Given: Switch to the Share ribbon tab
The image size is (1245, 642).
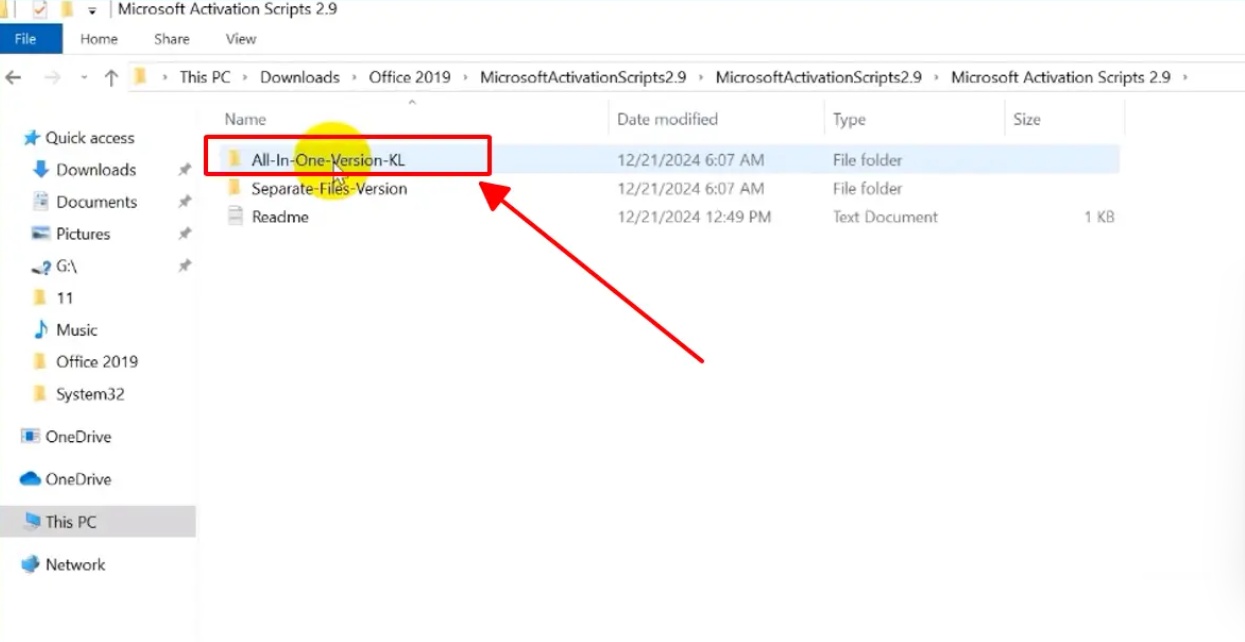Looking at the screenshot, I should [x=172, y=39].
